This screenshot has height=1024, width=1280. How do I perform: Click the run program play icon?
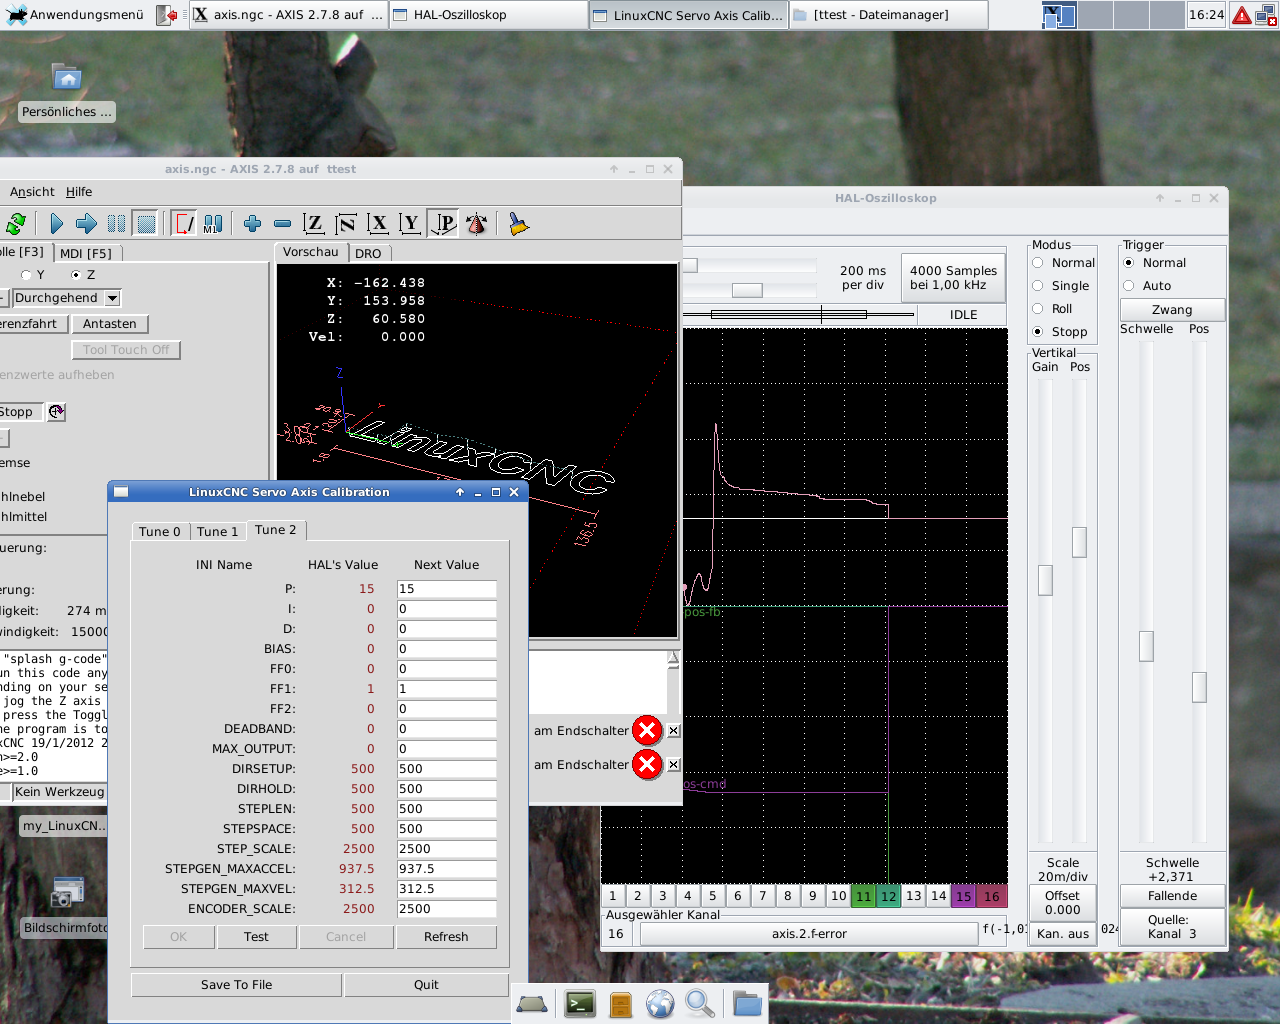point(56,224)
